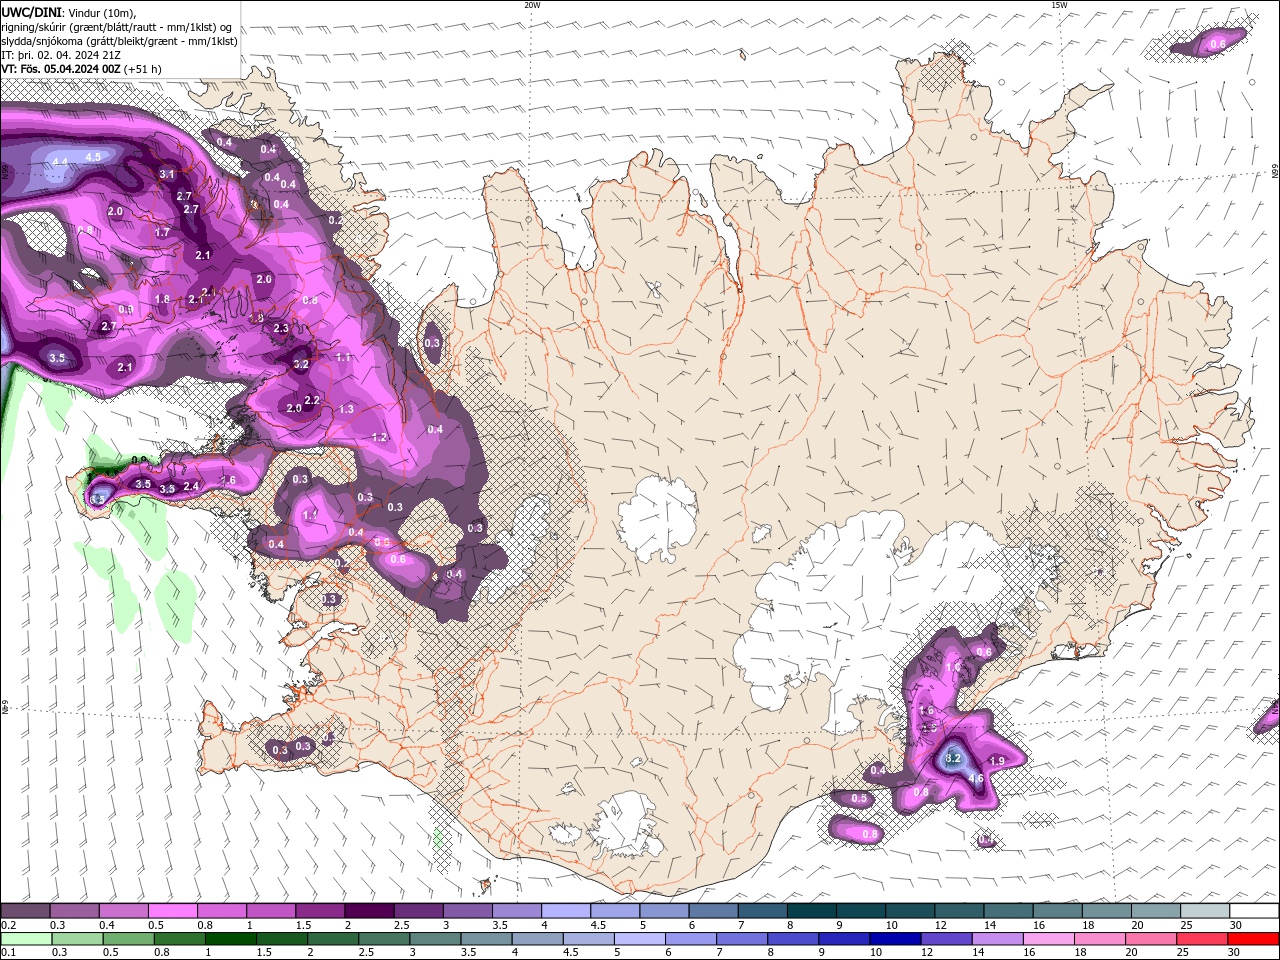Click the 1.8 snowfall value label
The width and height of the screenshot is (1280, 960).
pyautogui.click(x=162, y=299)
